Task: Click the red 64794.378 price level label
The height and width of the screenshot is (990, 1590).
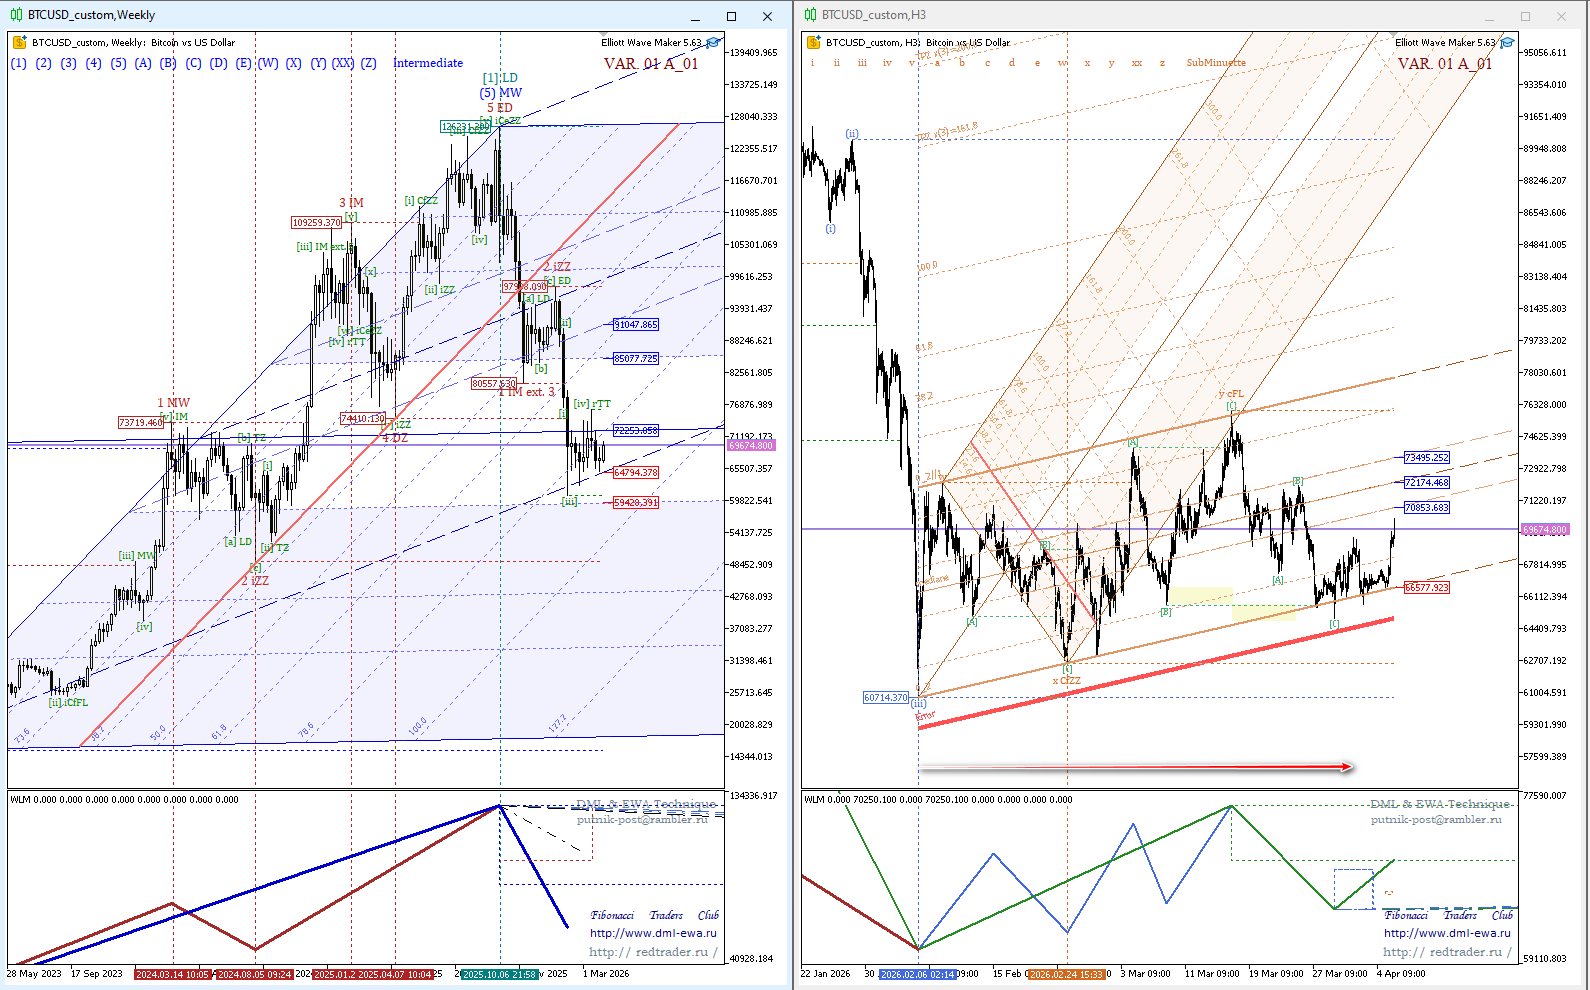Action: tap(636, 472)
